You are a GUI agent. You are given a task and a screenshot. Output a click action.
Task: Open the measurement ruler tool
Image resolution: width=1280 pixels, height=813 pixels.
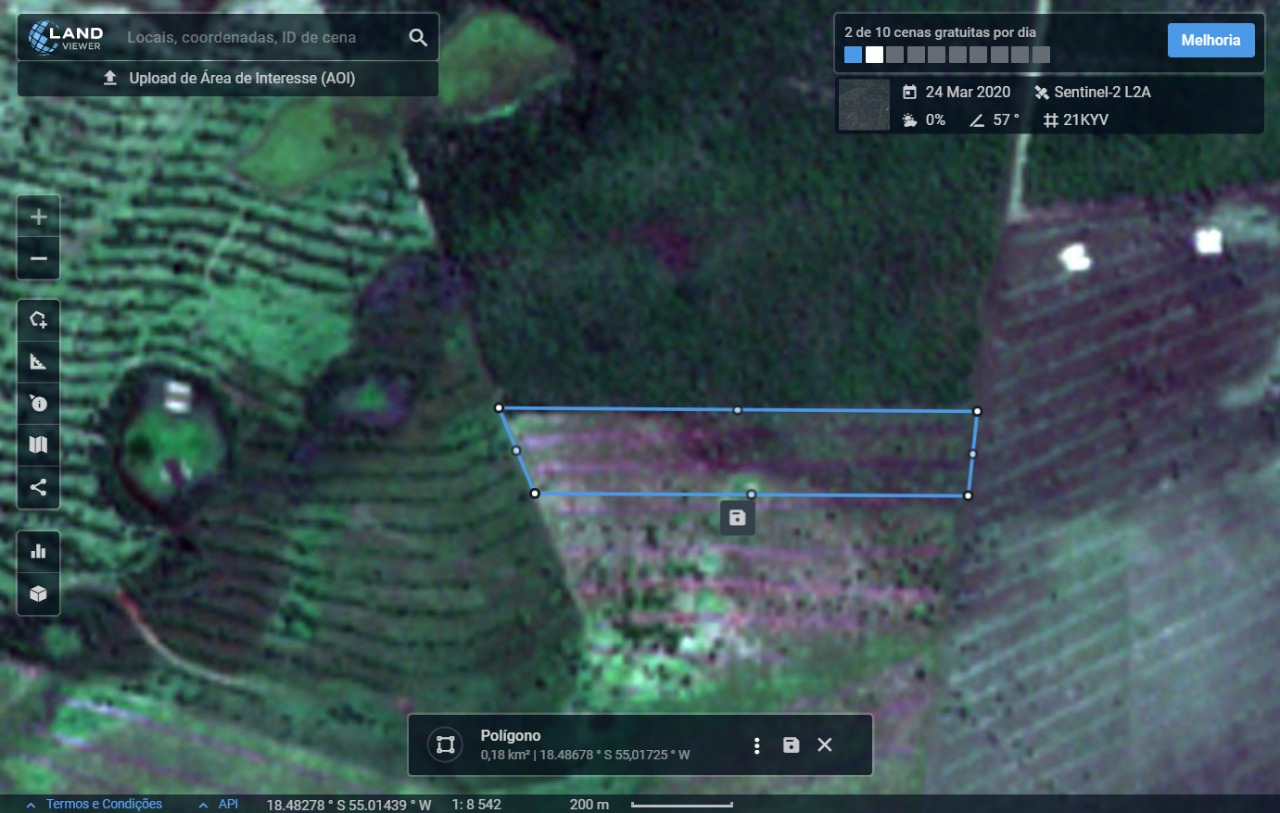39,362
